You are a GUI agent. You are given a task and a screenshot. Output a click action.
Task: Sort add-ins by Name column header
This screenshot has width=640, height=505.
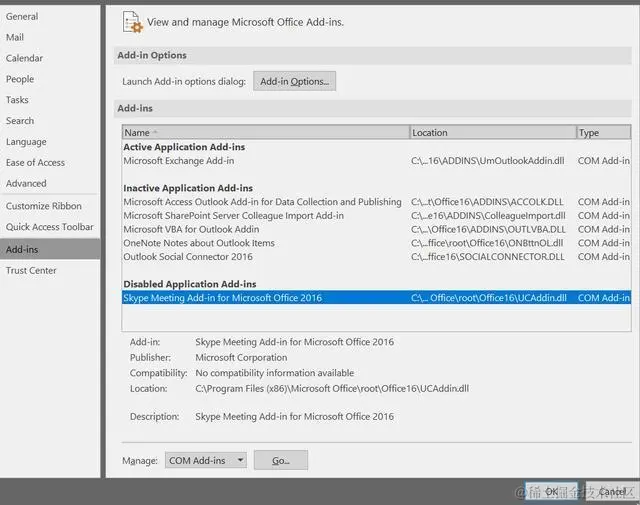266,133
